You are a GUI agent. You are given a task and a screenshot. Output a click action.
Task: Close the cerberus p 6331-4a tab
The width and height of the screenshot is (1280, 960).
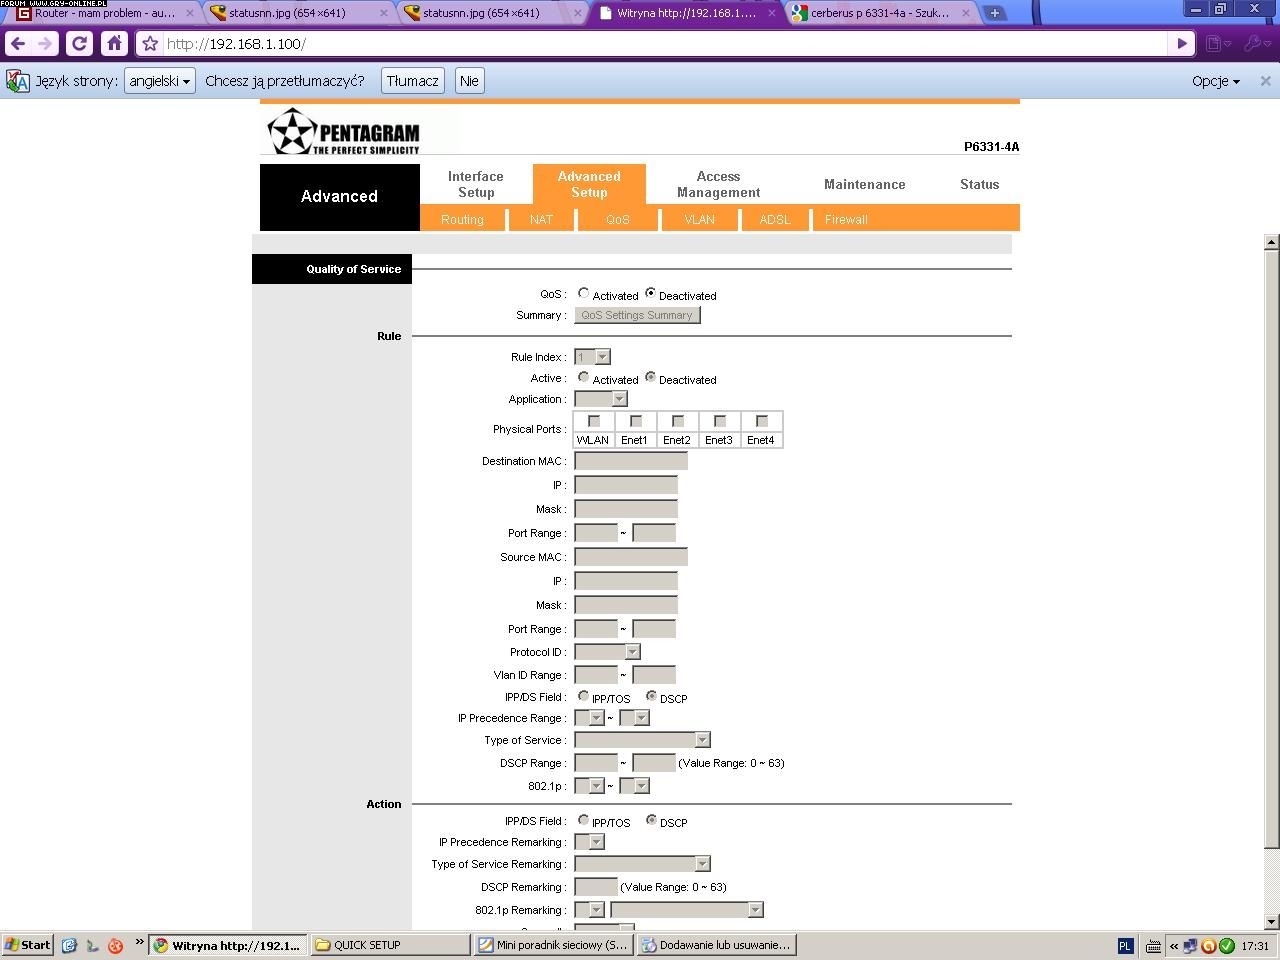(966, 13)
